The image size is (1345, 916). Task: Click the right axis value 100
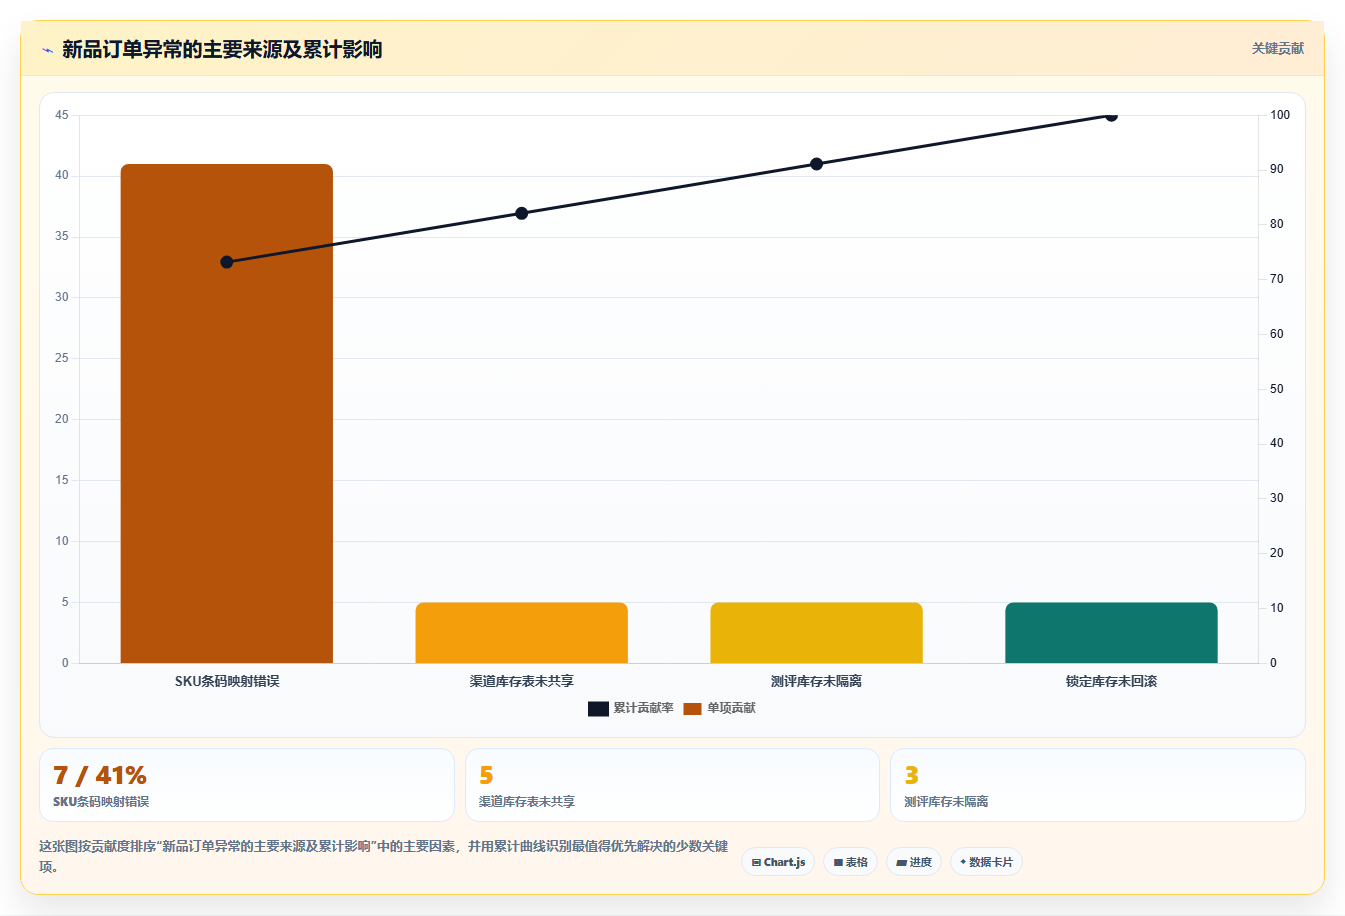coord(1280,115)
